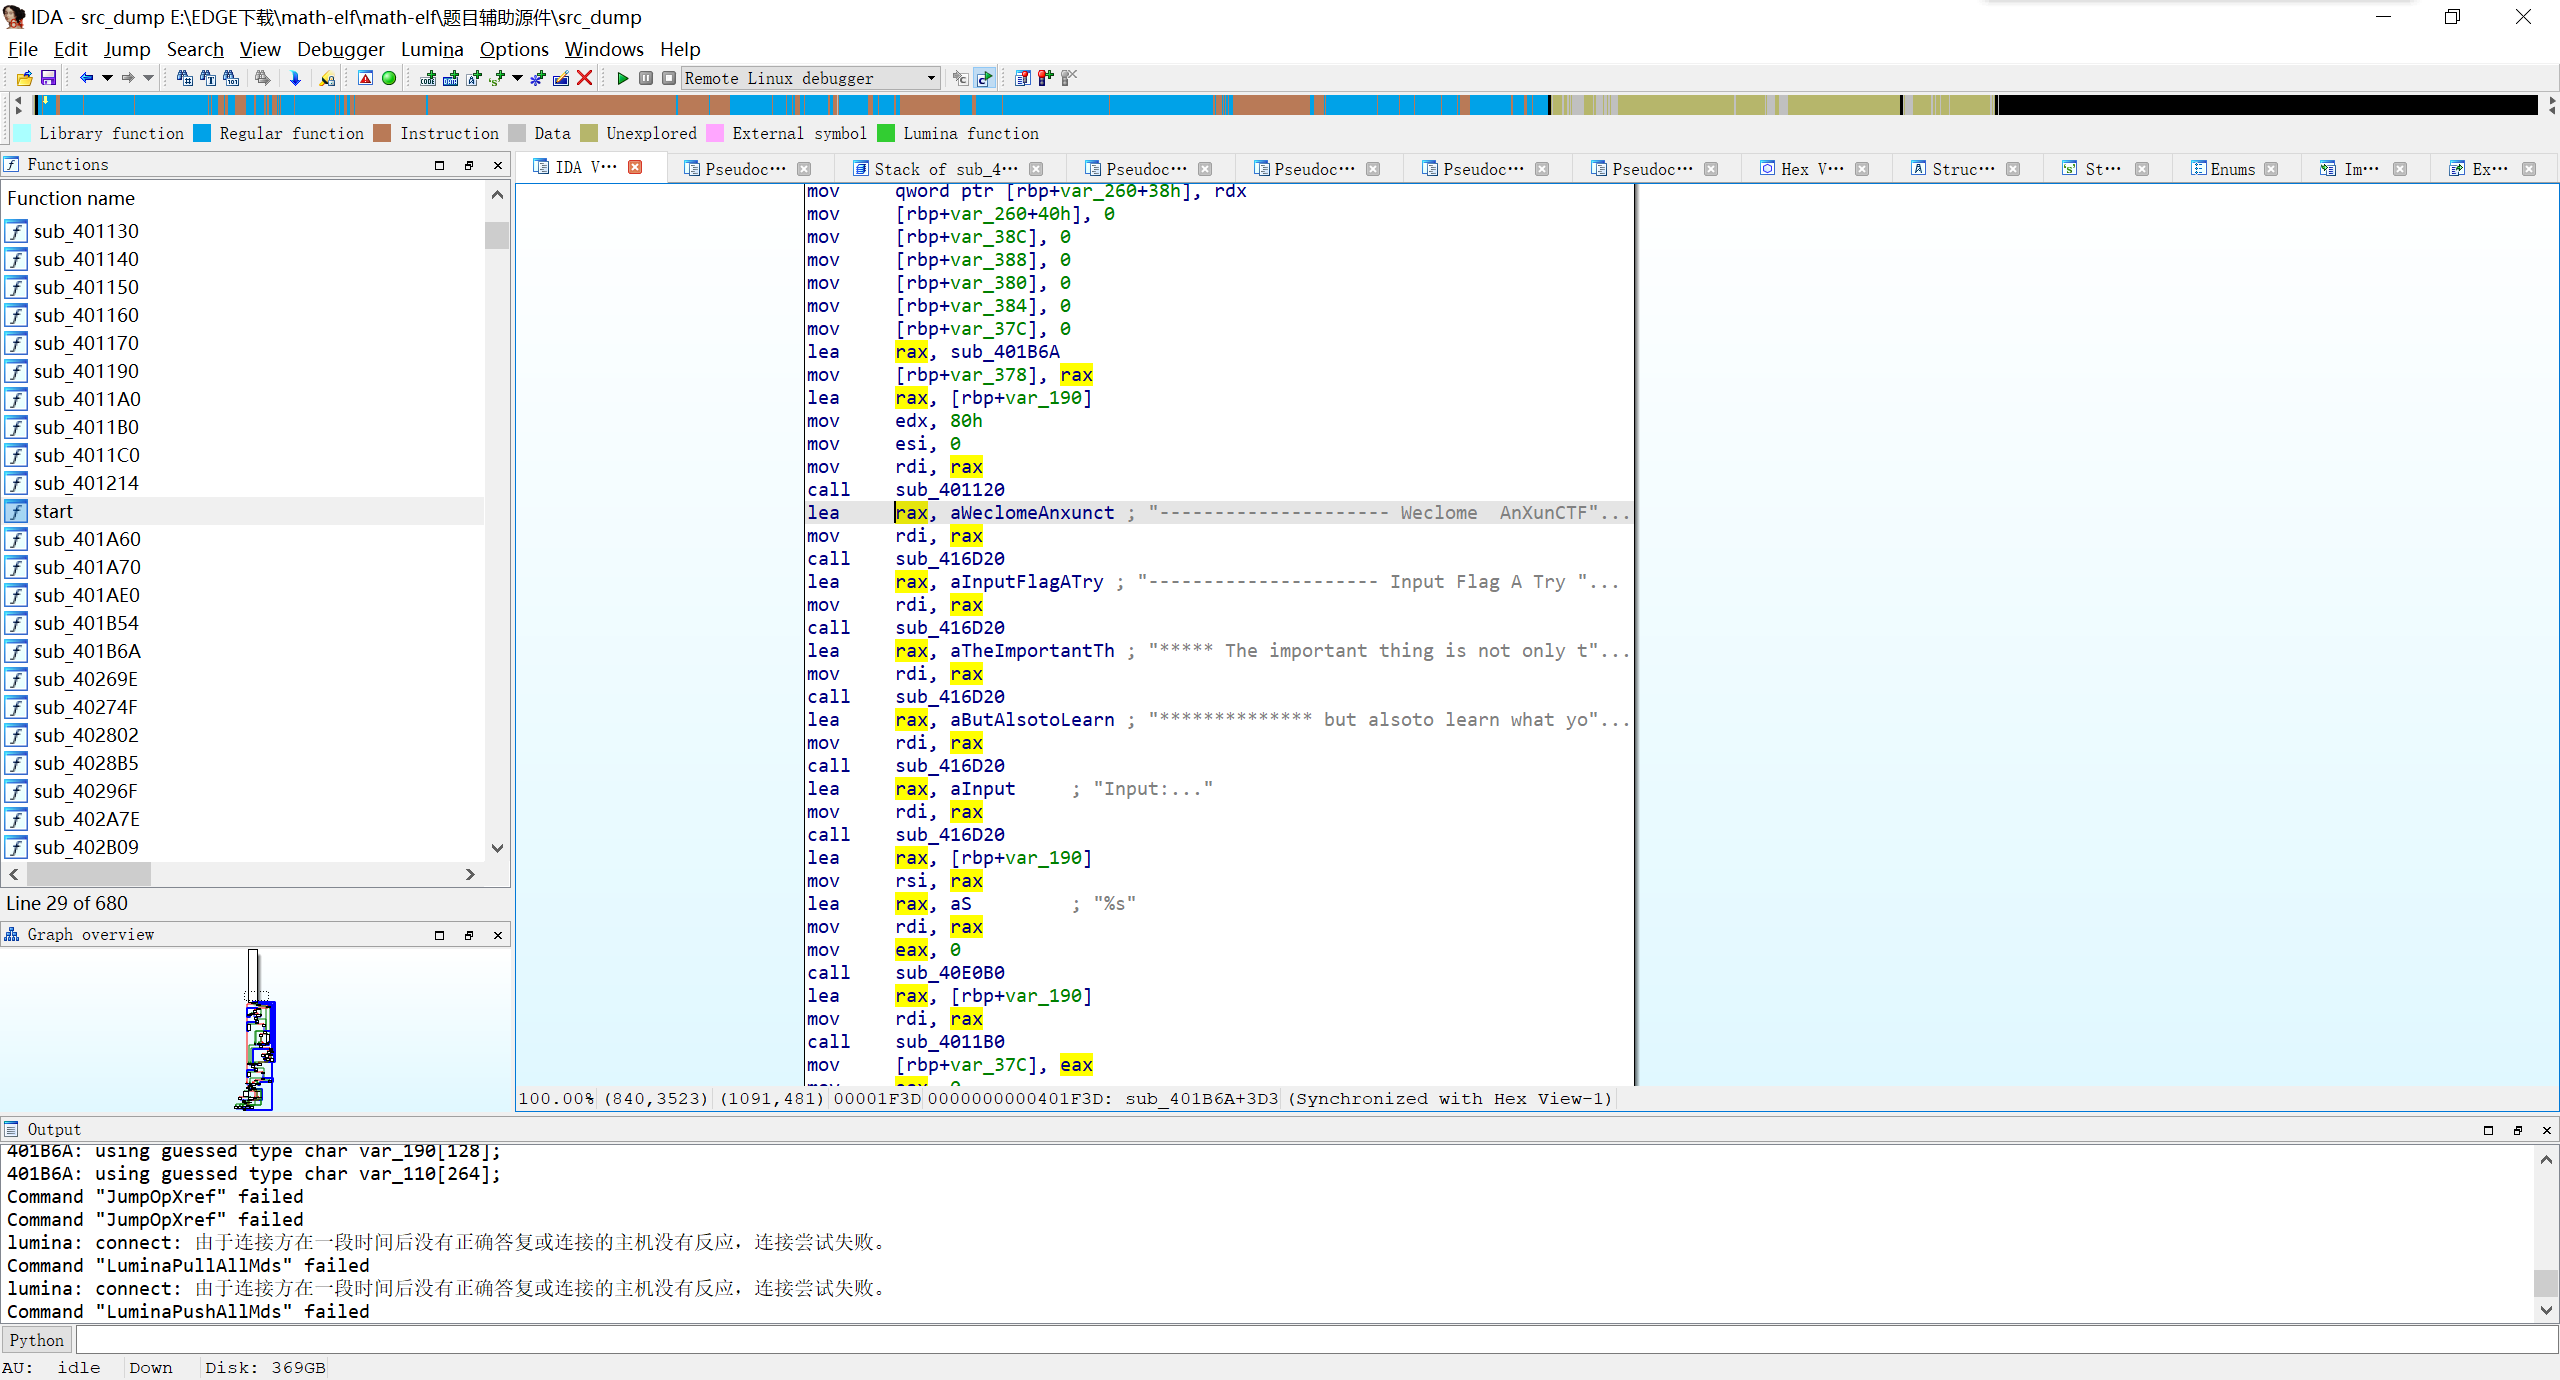Switch to the Hex View tab
This screenshot has height=1380, width=2560.
click(1810, 169)
